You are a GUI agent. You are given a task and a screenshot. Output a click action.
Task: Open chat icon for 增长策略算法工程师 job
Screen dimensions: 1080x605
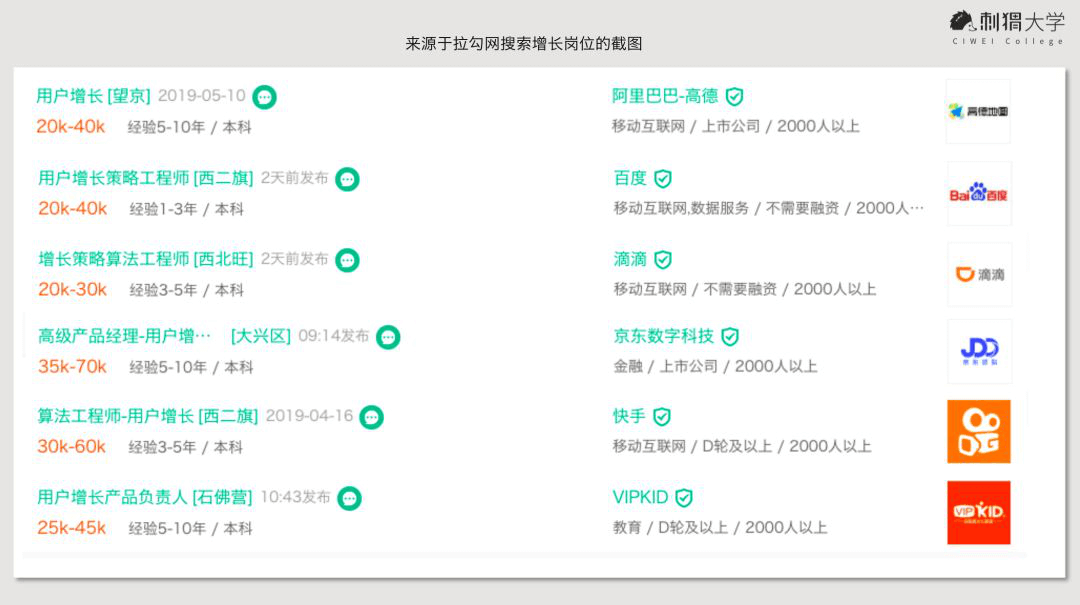[x=347, y=260]
